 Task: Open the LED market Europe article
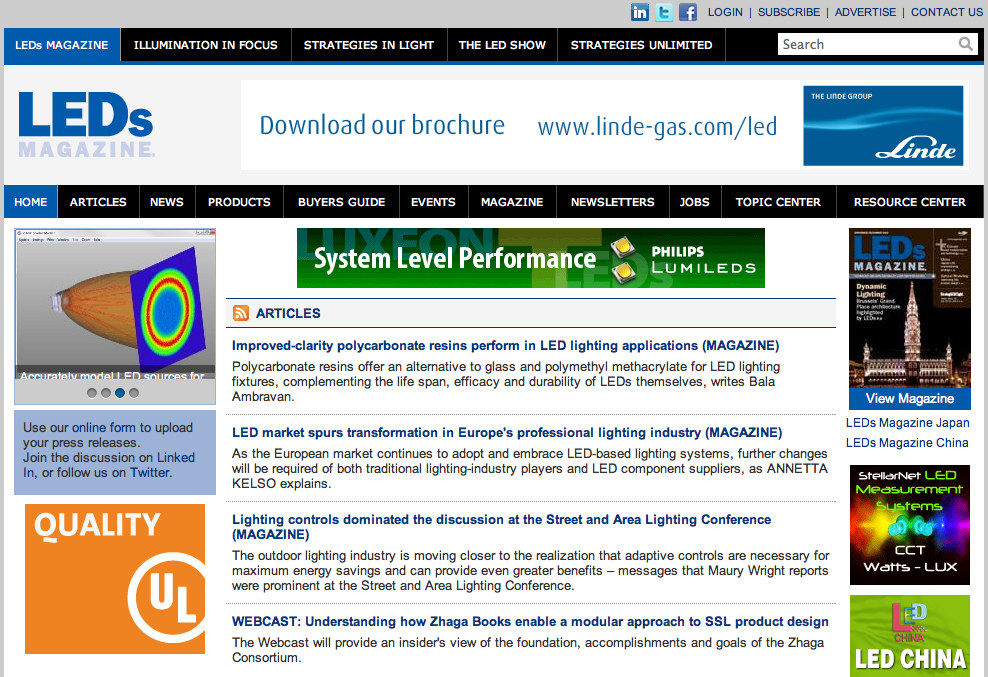(507, 432)
